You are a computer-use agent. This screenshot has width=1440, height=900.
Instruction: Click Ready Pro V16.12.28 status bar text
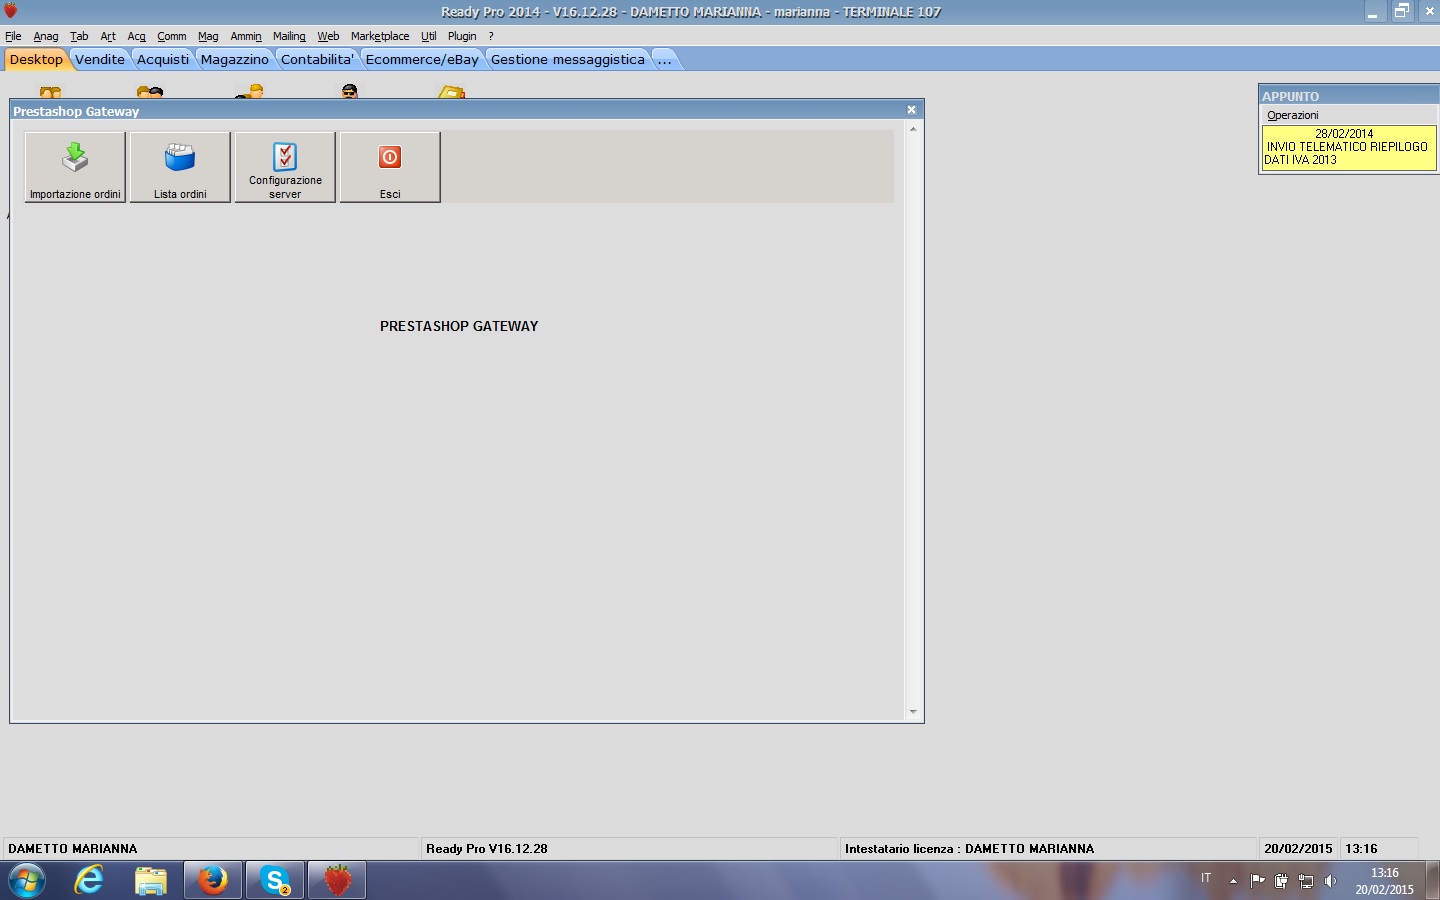tap(487, 848)
